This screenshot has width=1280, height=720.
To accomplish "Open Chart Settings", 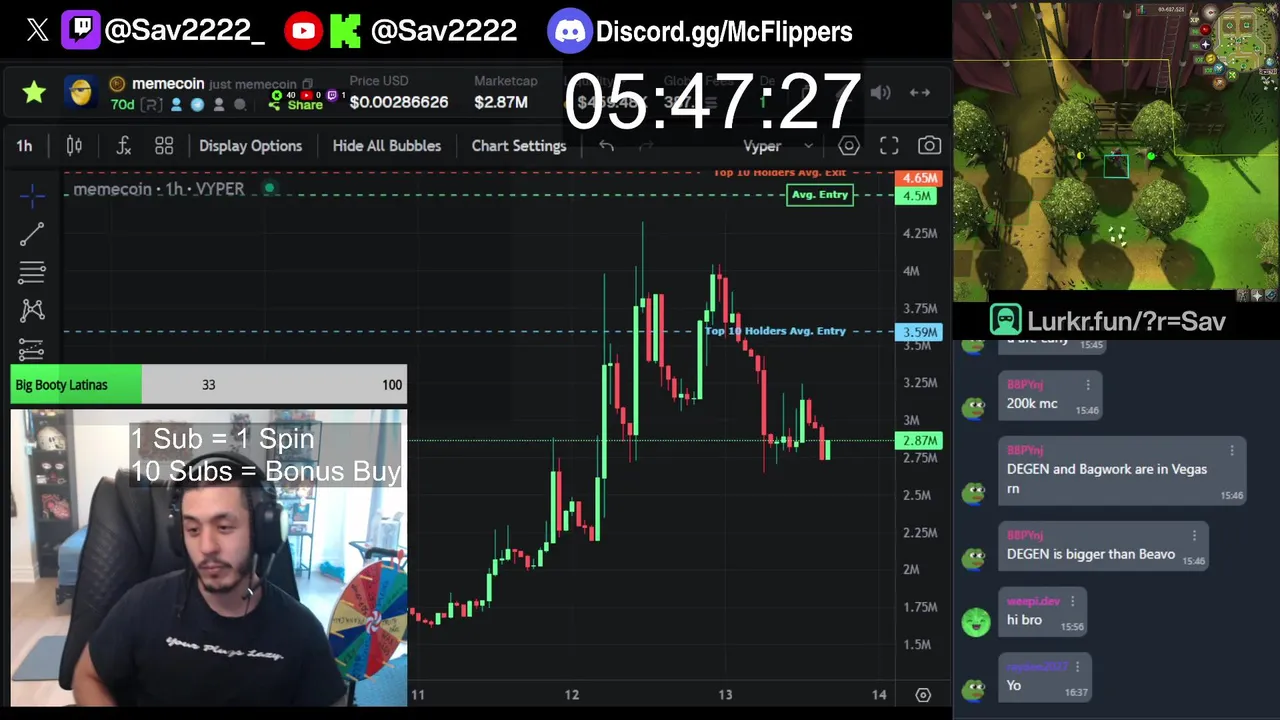I will coord(518,146).
